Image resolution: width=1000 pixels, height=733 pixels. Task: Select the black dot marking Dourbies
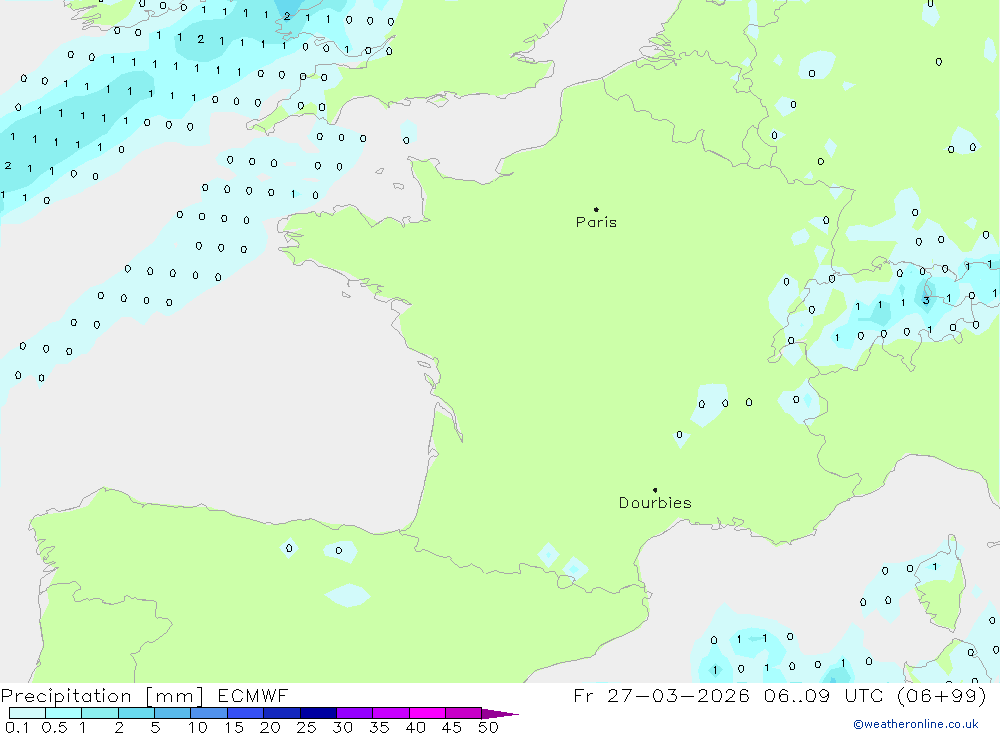point(655,490)
